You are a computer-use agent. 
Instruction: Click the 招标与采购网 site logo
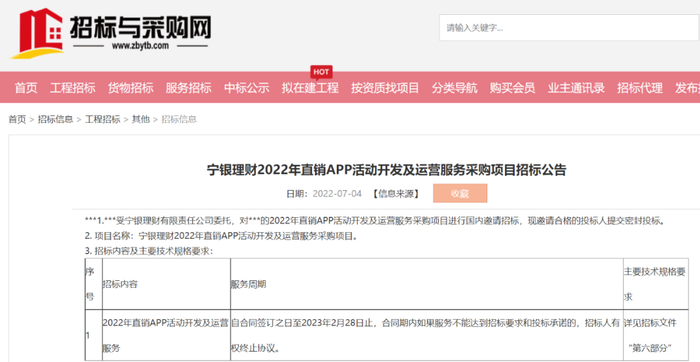[110, 33]
